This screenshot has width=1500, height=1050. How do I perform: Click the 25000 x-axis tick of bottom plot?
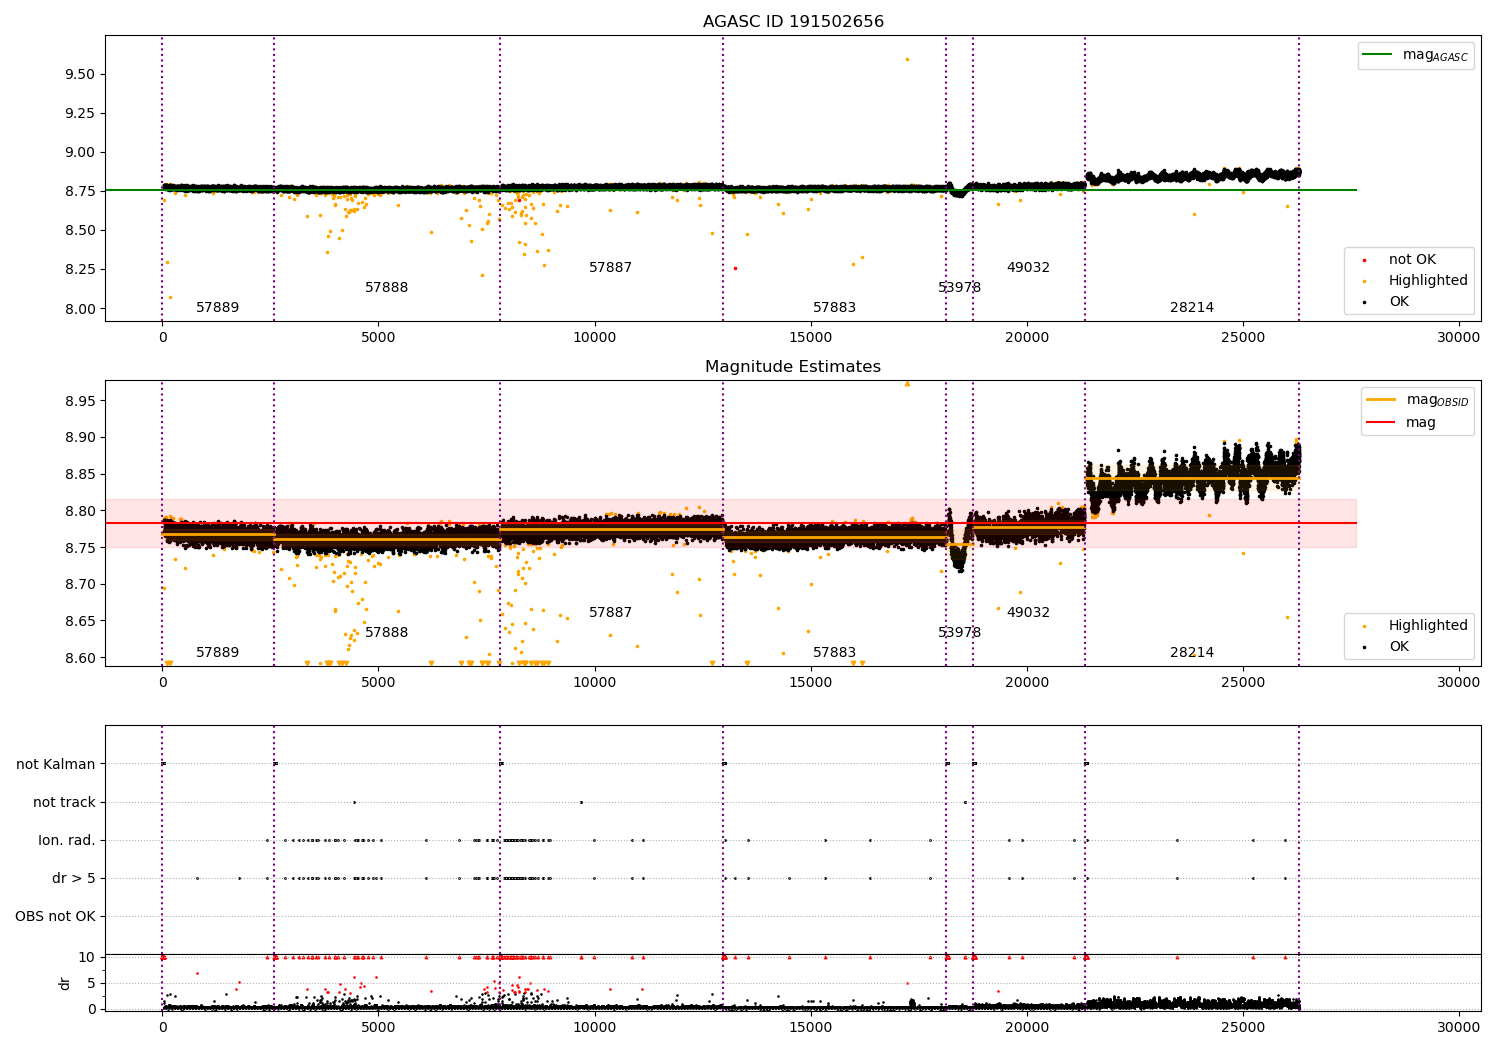(x=1243, y=1028)
